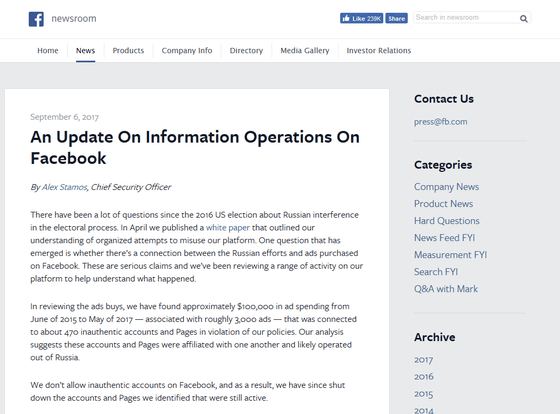Click the Share button

(x=396, y=18)
